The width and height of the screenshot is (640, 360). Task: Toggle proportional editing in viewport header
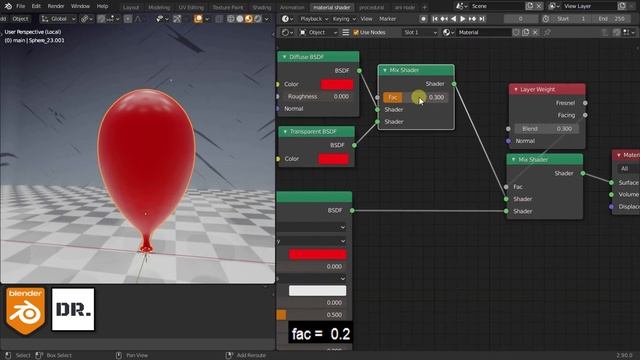click(x=128, y=19)
